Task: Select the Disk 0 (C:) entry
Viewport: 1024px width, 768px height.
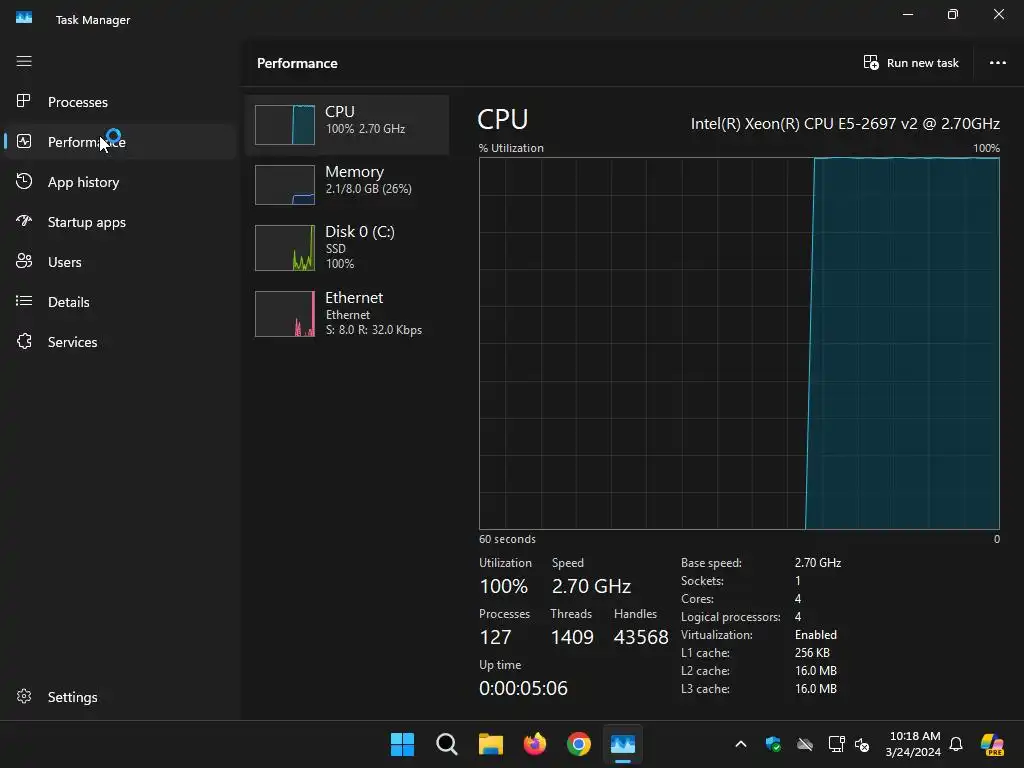Action: click(x=347, y=248)
